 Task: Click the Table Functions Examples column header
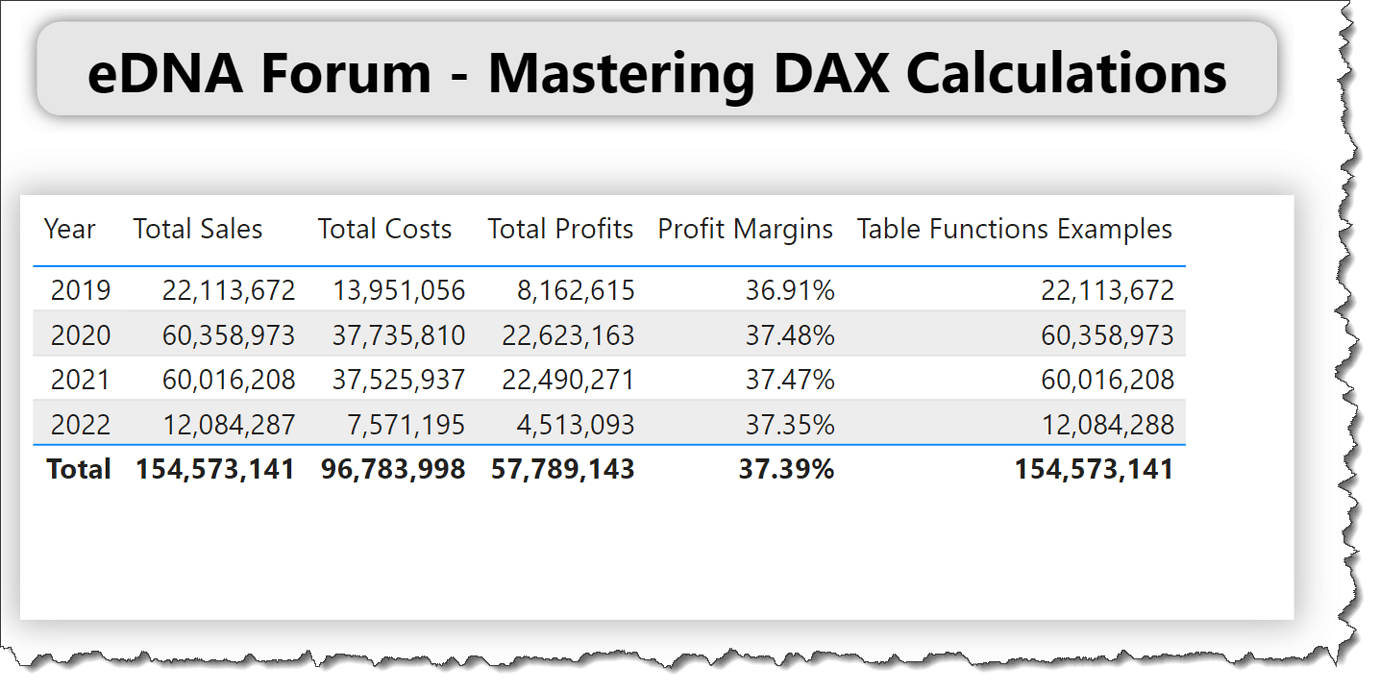[1014, 228]
